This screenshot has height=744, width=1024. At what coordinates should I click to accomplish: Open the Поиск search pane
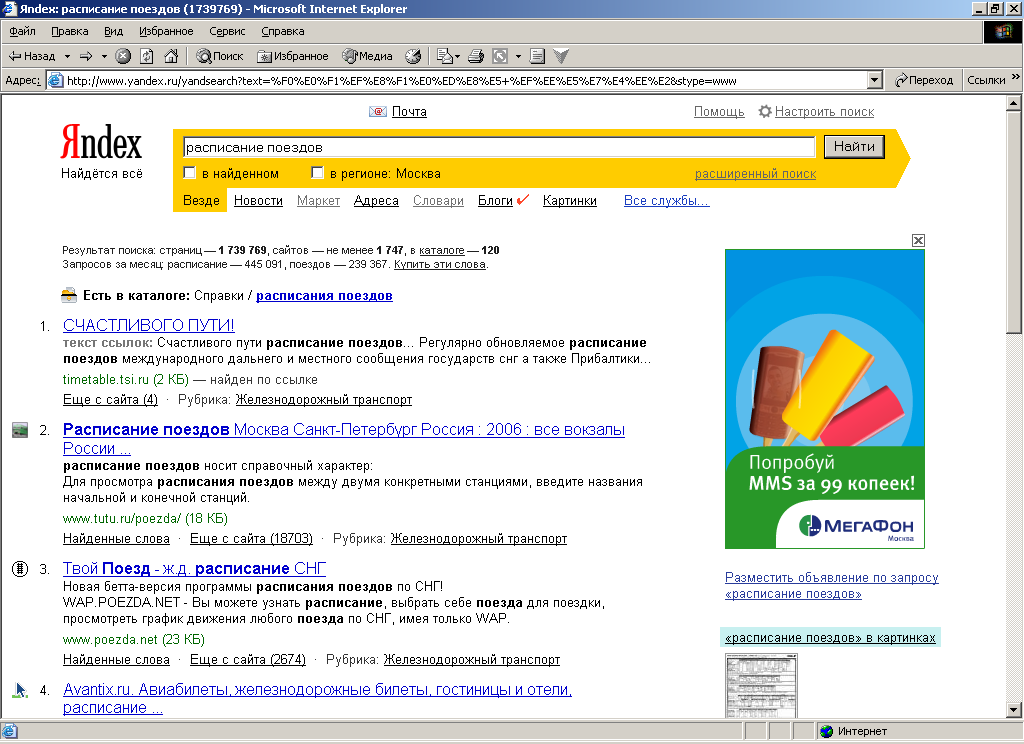coord(220,56)
